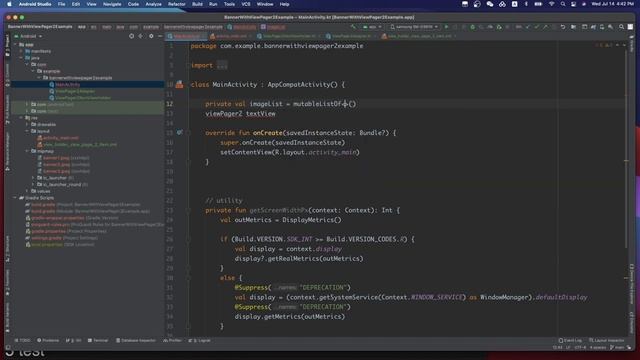Collapse the mipmap folder

click(28, 151)
